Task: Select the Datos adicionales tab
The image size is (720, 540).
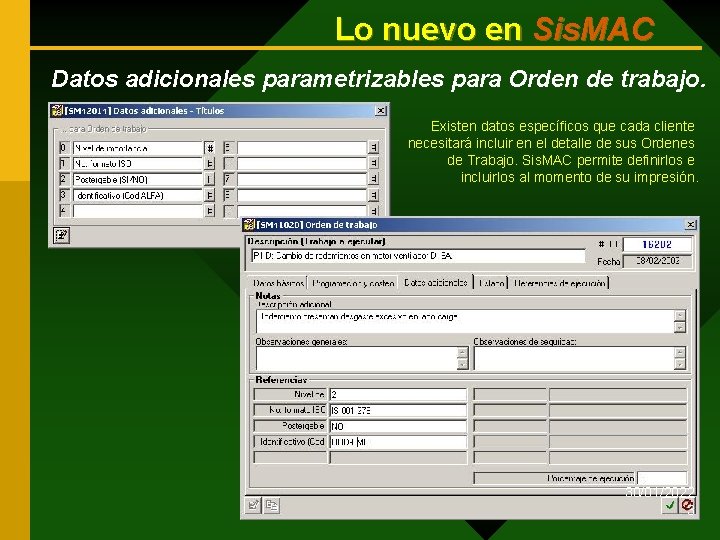Action: 436,282
